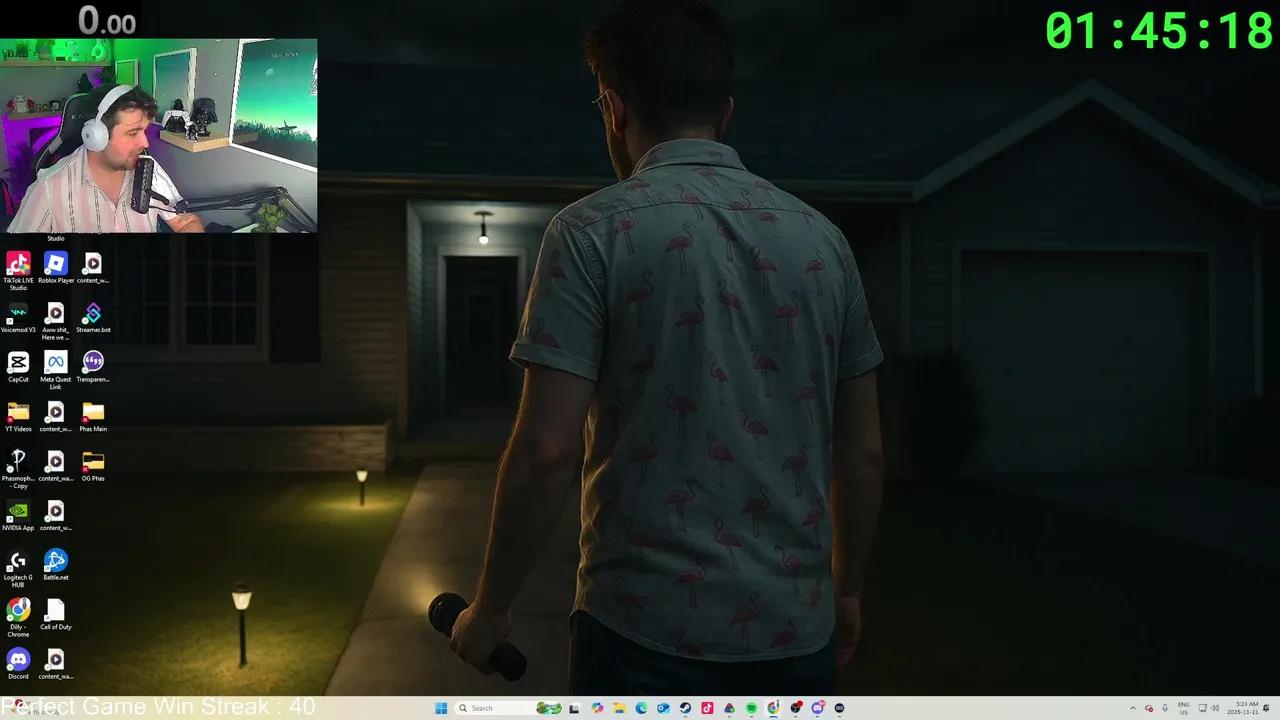This screenshot has height=720, width=1280.
Task: Launch Voicemod V3
Action: 18,313
